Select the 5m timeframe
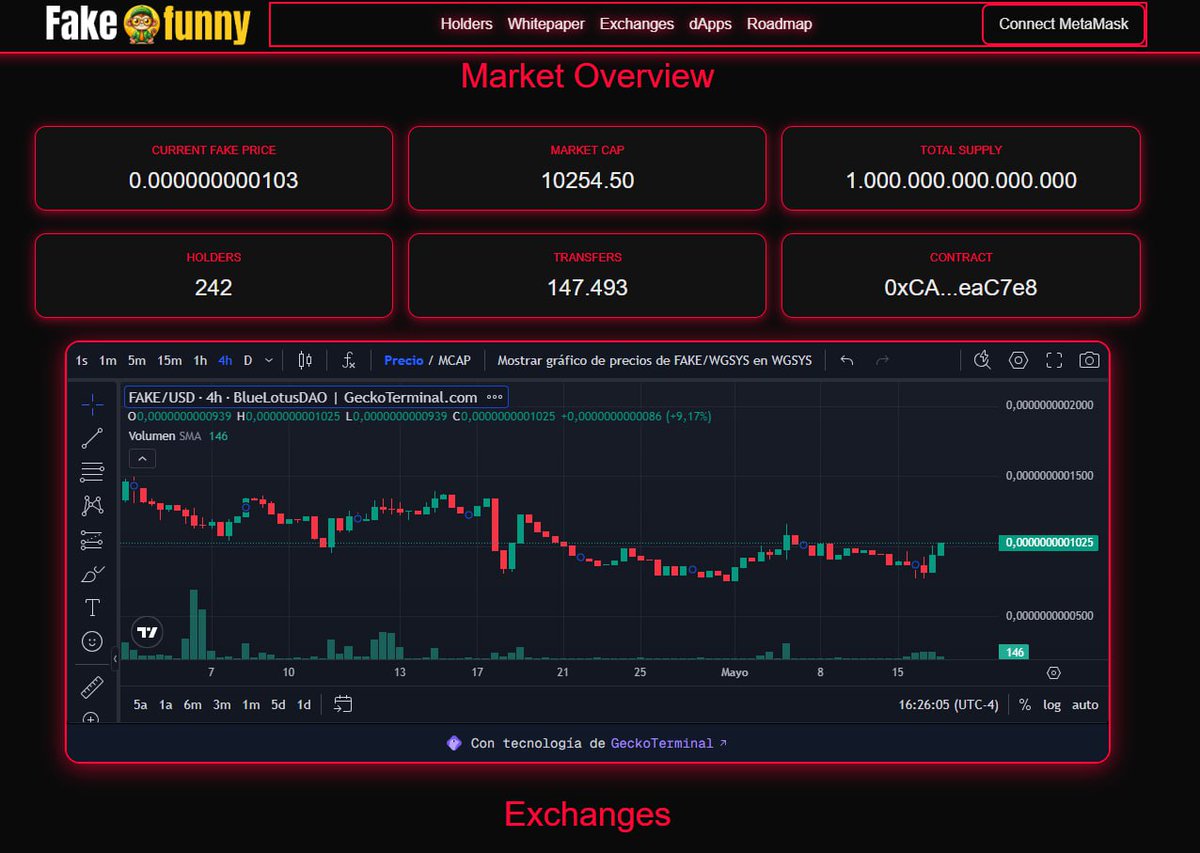The image size is (1200, 853). pos(137,360)
